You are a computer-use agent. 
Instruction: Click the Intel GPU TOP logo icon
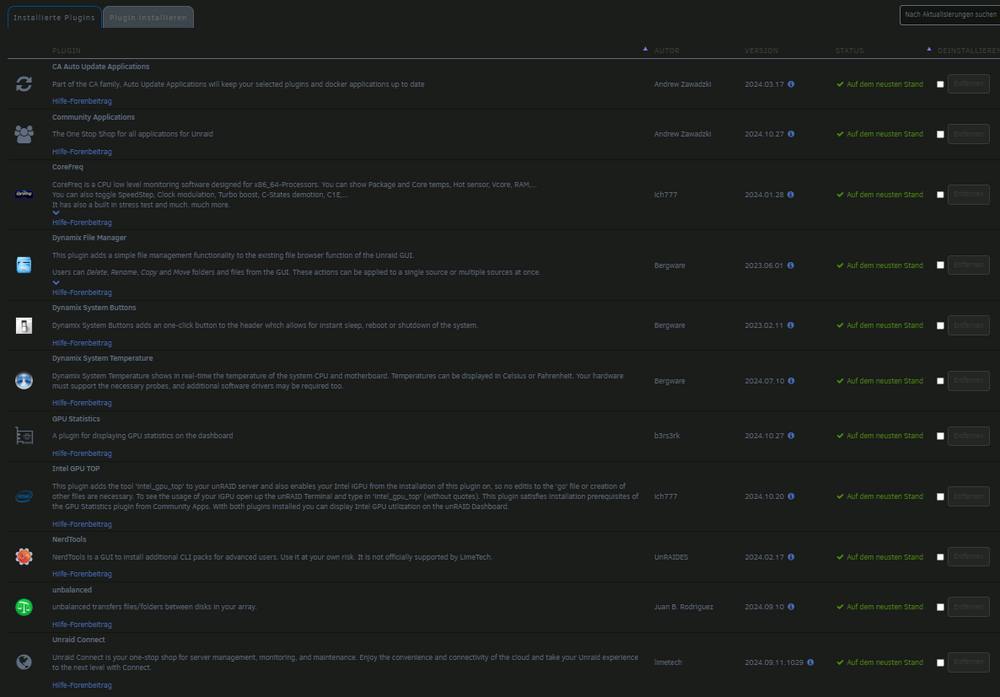[x=24, y=496]
